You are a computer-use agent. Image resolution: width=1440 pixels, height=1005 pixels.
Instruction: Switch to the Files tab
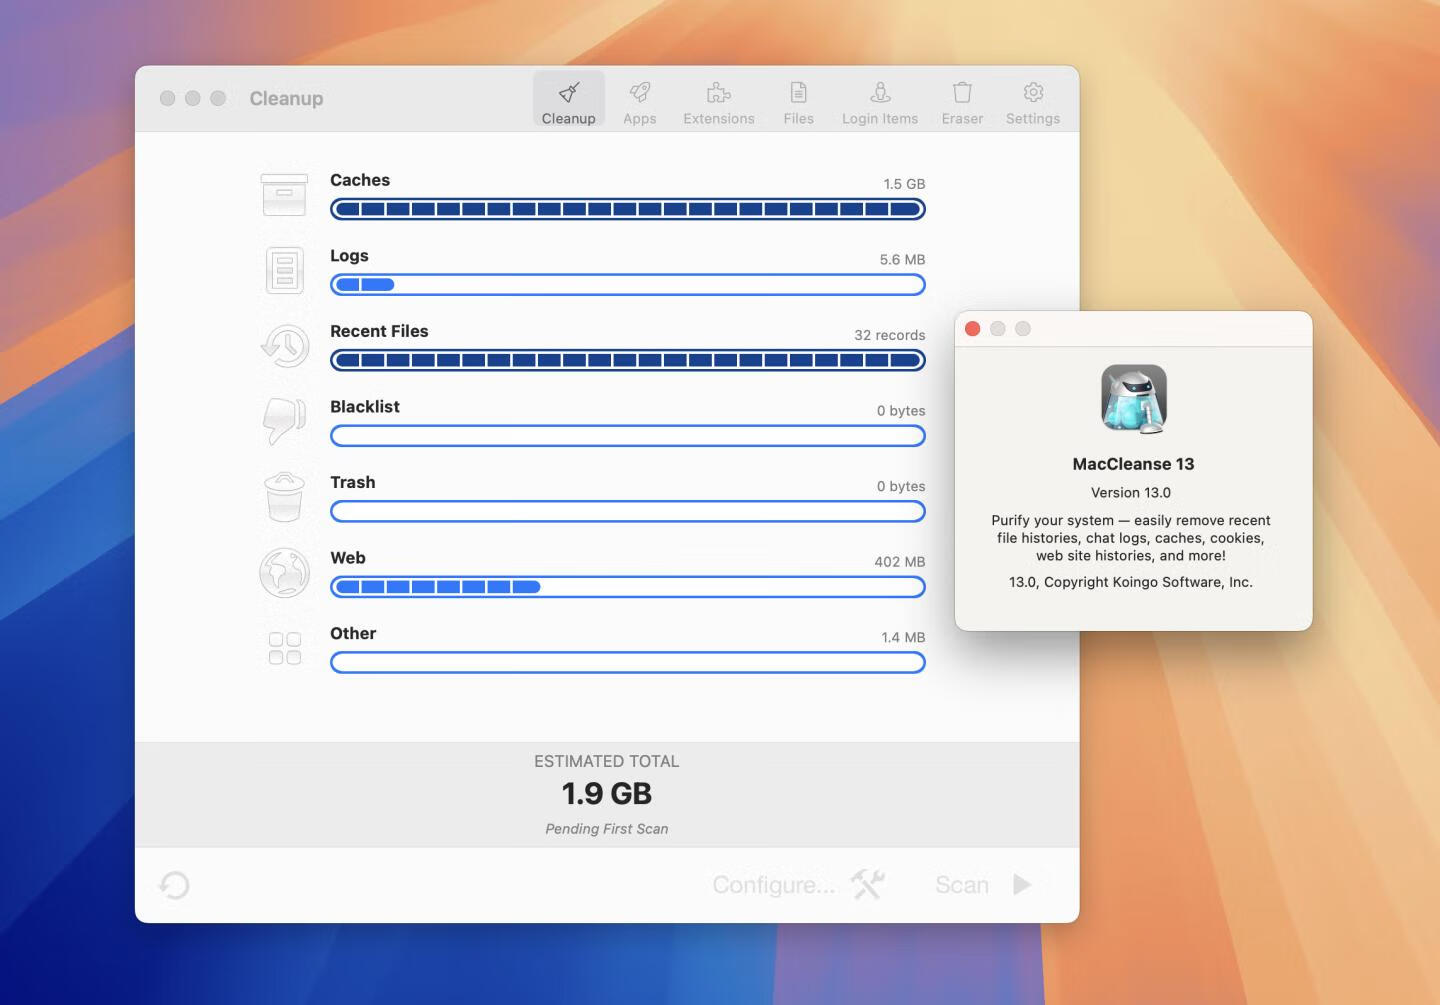(798, 101)
